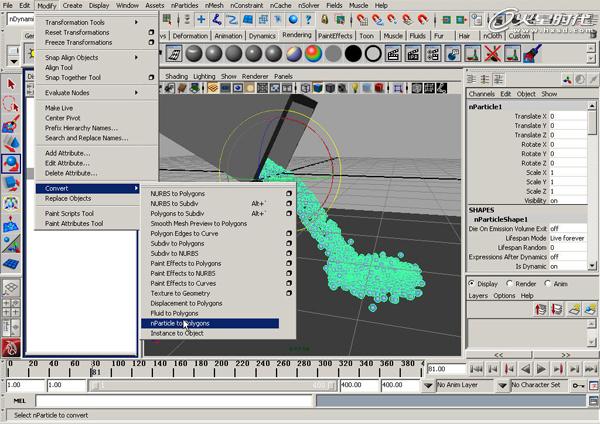Viewport: 600px width, 424px height.
Task: Open option box for Freeze Transformations
Action: (152, 42)
